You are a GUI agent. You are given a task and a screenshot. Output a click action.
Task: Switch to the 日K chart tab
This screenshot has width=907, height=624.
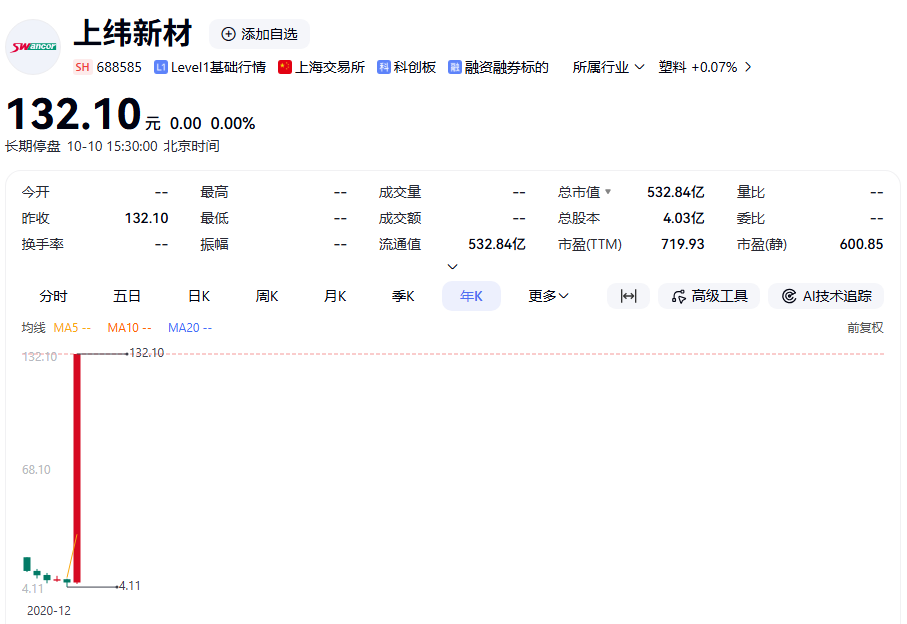[x=199, y=296]
